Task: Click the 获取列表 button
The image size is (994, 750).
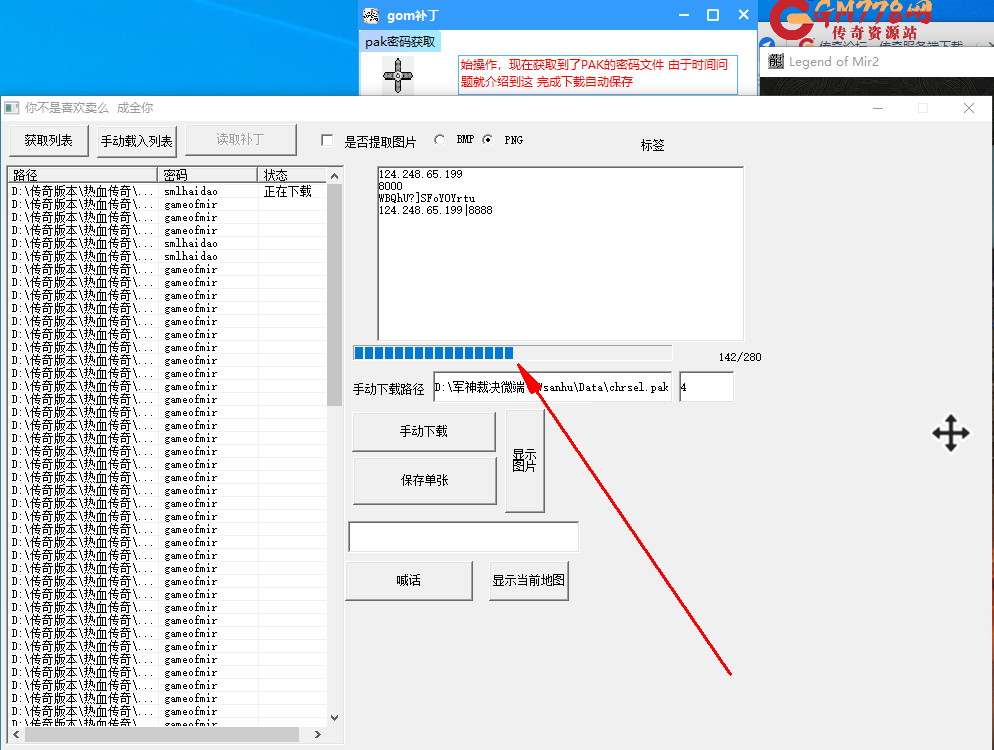Action: coord(49,141)
